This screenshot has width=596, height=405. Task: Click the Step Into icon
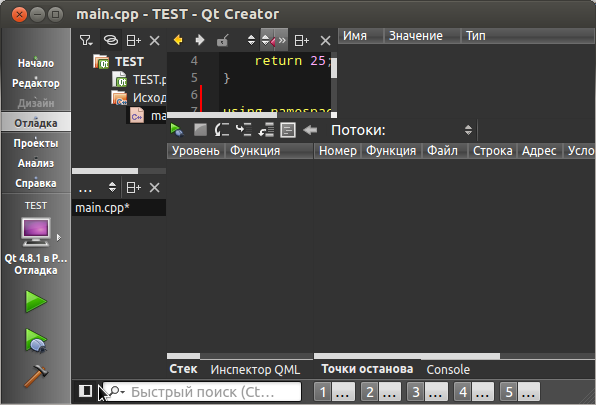(x=244, y=130)
